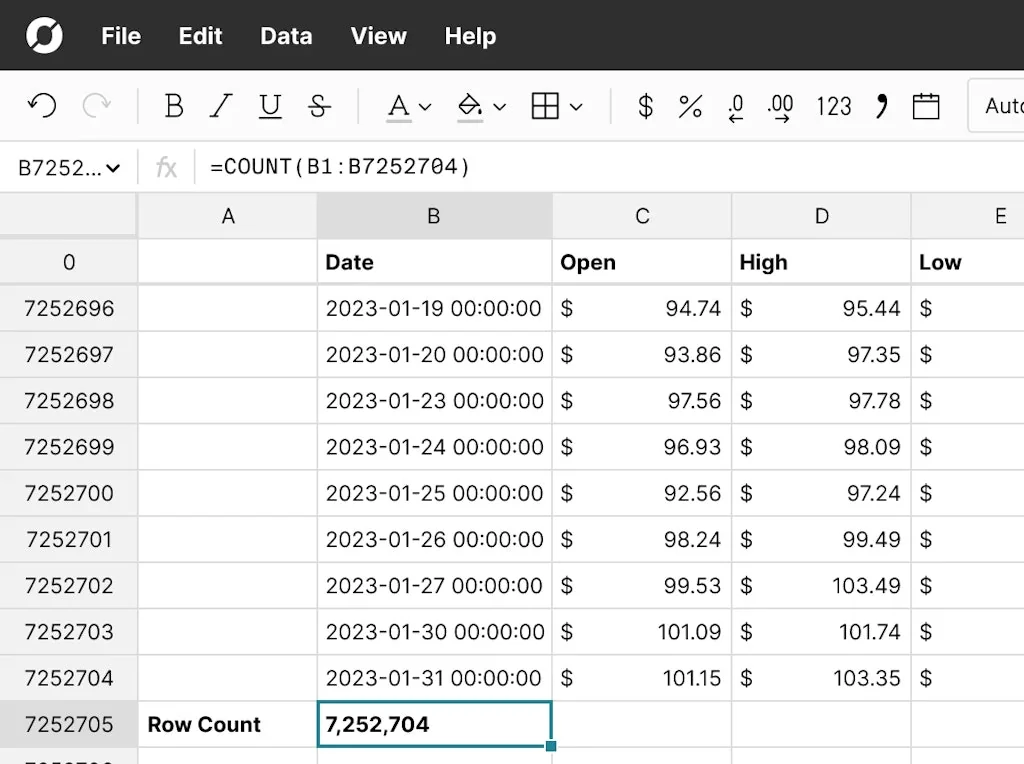This screenshot has height=764, width=1024.
Task: Toggle italic text formatting
Action: coord(221,106)
